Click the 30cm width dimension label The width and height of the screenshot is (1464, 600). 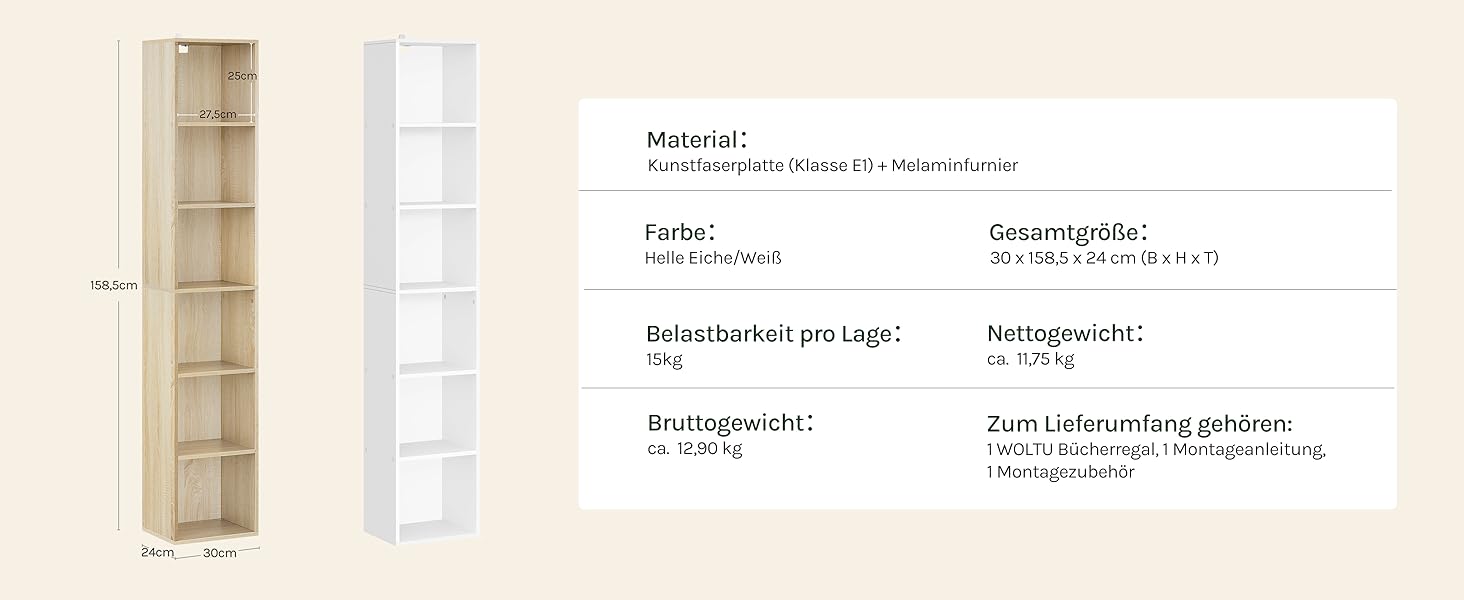(x=220, y=553)
